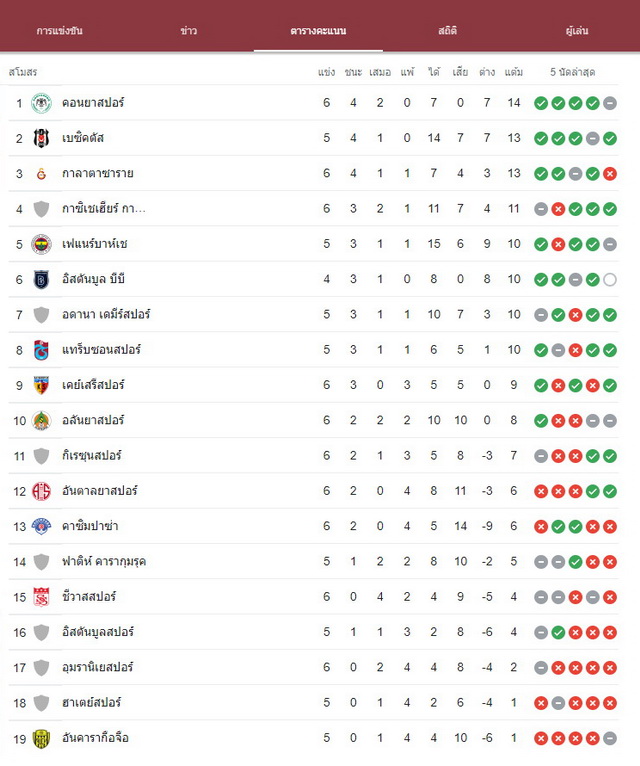Open the ข่าว tab
Image resolution: width=640 pixels, height=766 pixels.
click(x=189, y=31)
